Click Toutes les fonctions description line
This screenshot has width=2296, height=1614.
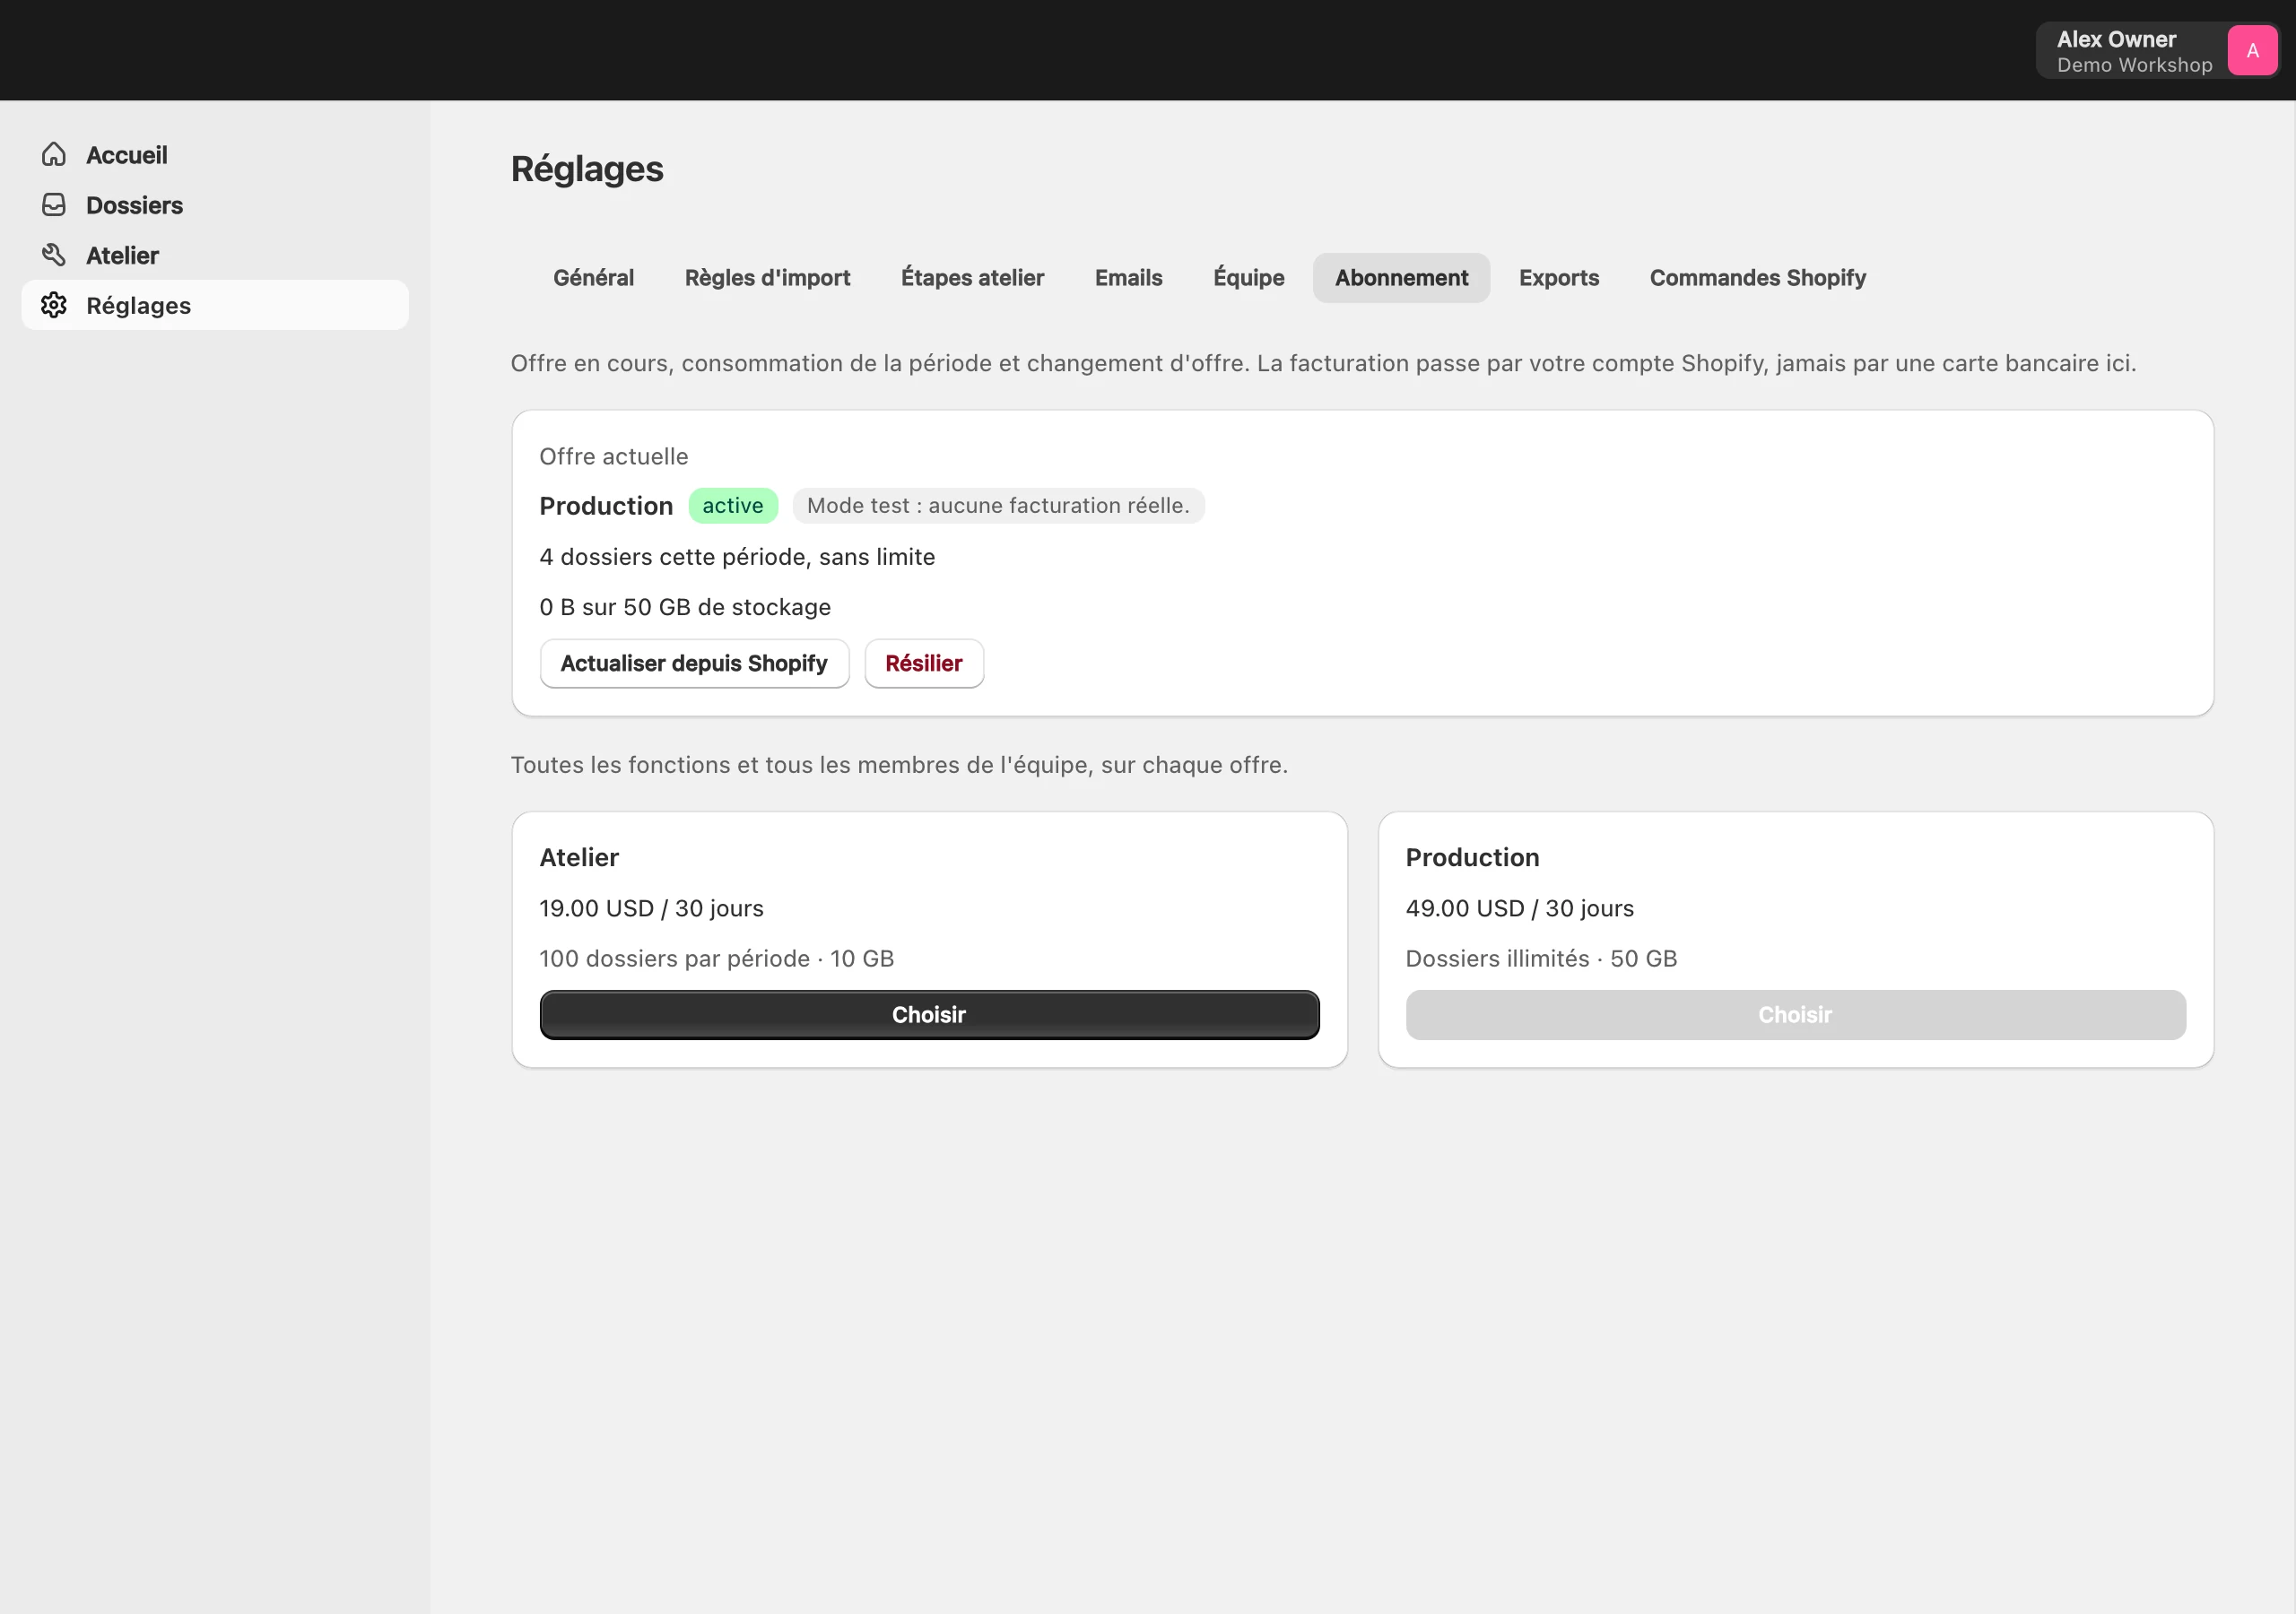coord(899,765)
